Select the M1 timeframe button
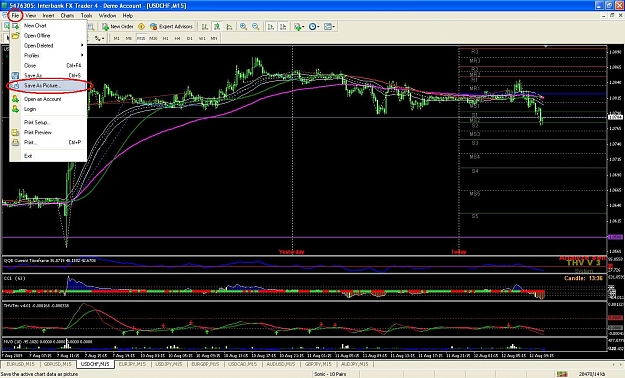 [x=116, y=38]
